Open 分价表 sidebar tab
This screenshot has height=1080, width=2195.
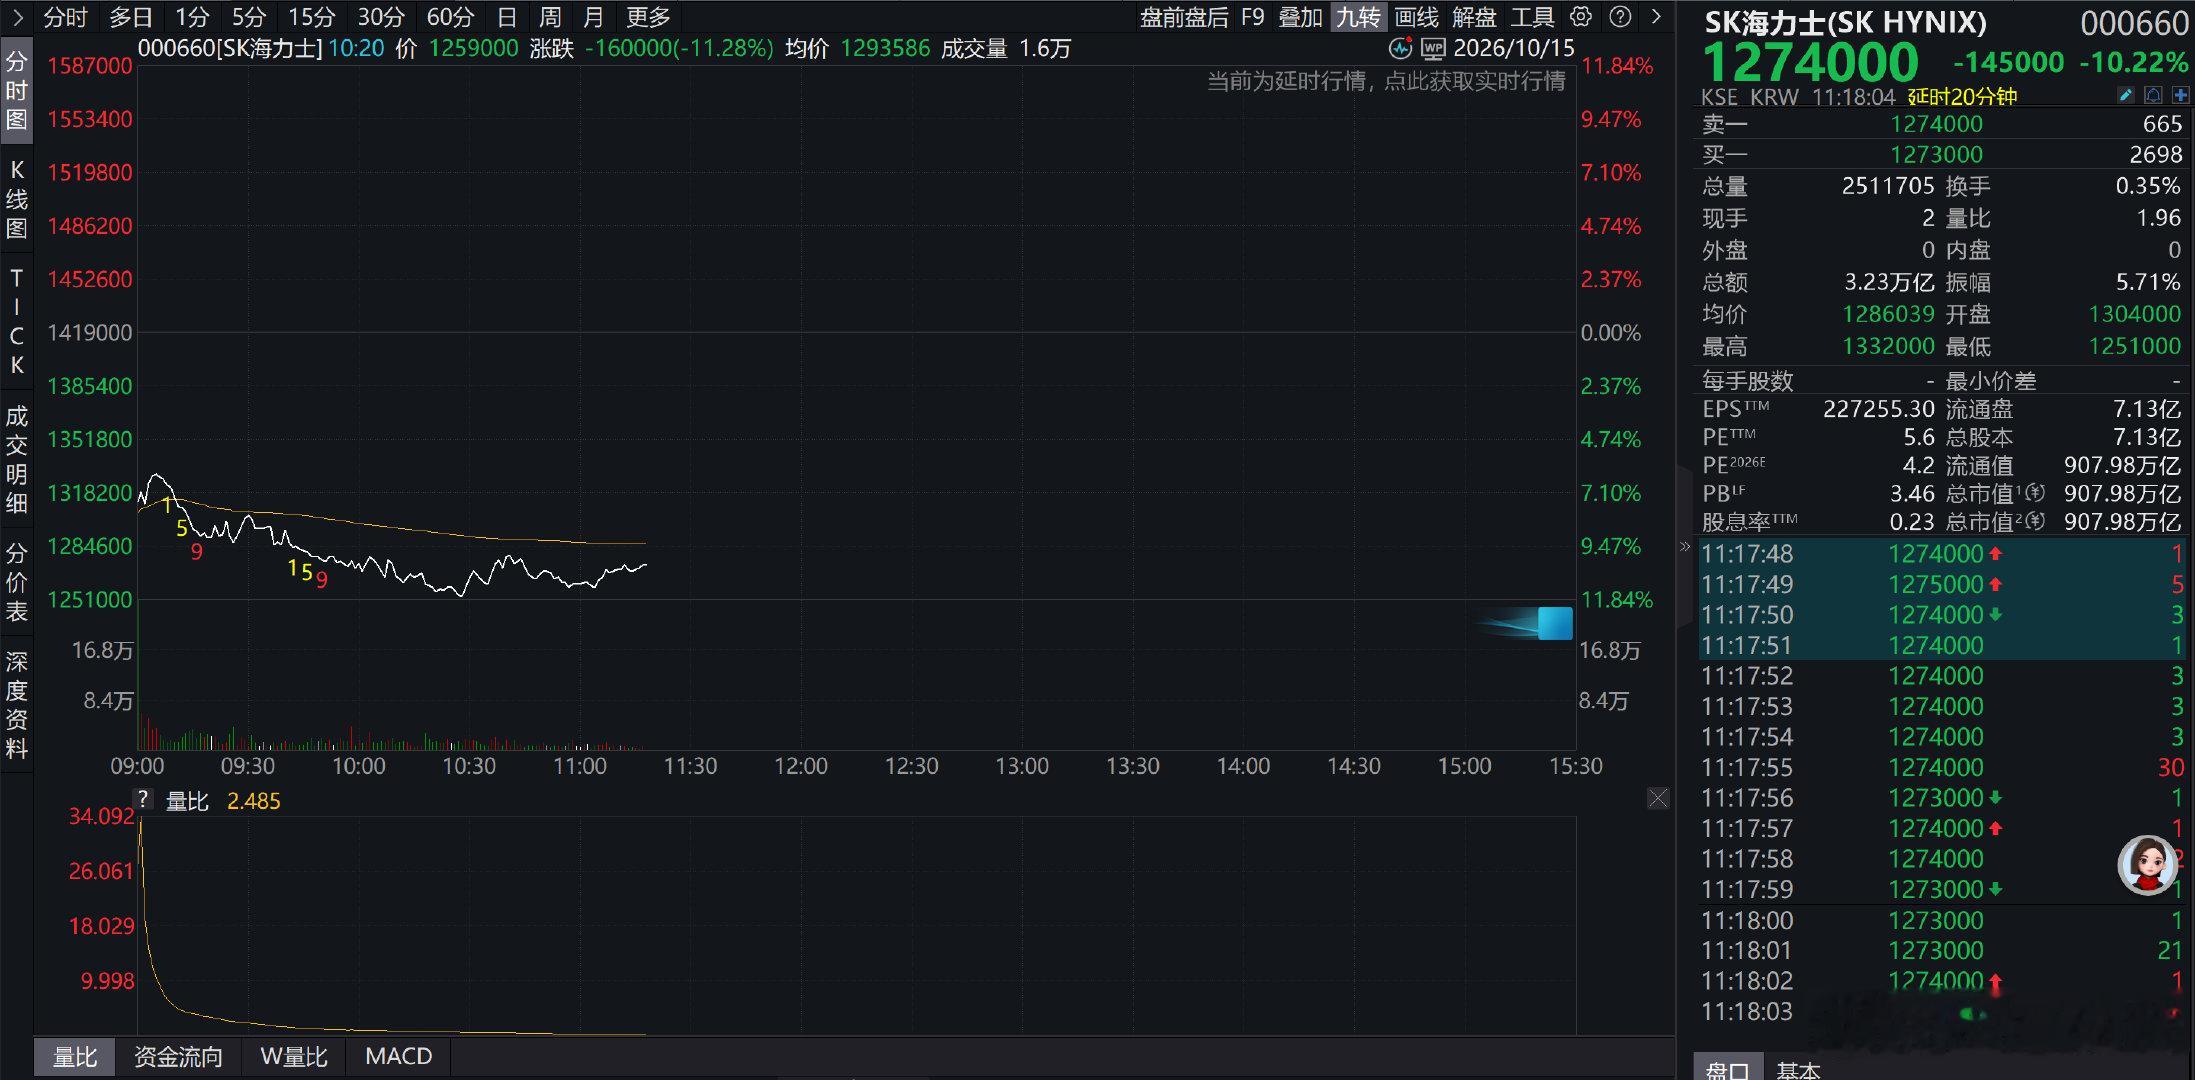17,582
